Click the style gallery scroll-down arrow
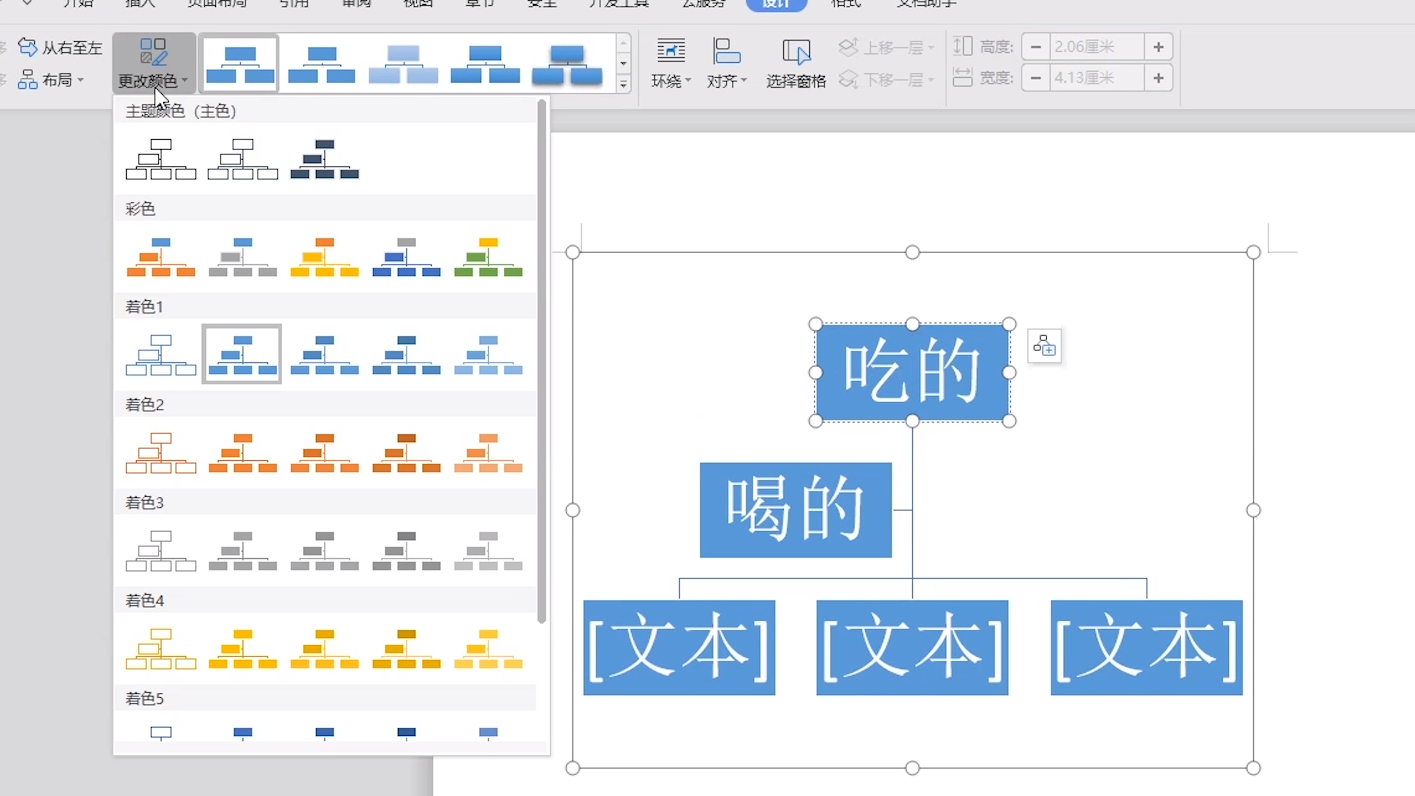The width and height of the screenshot is (1415, 796). (623, 63)
